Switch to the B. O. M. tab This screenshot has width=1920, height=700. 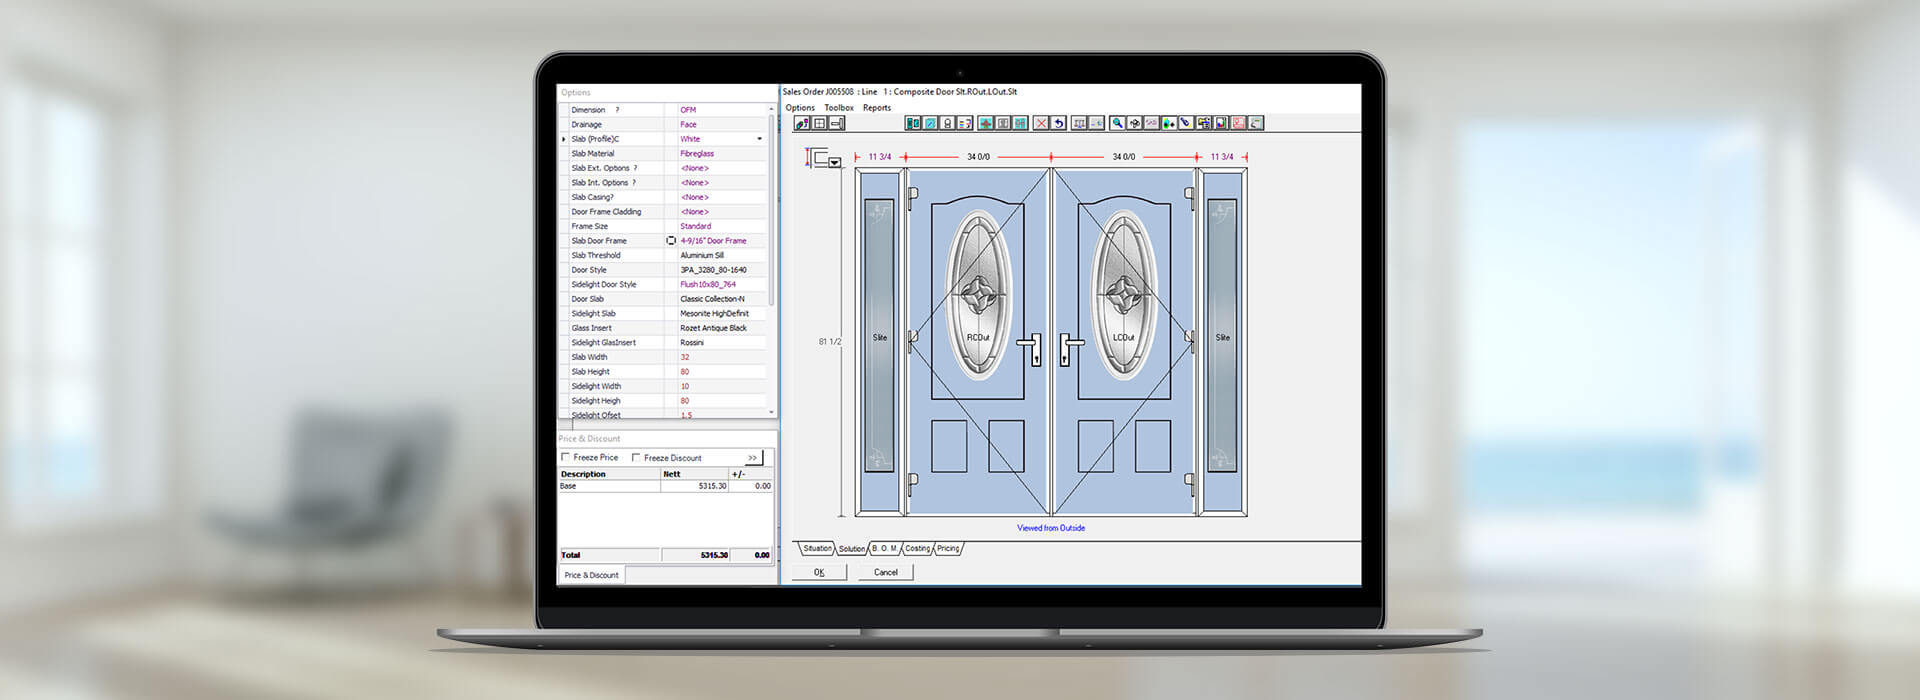coord(884,549)
